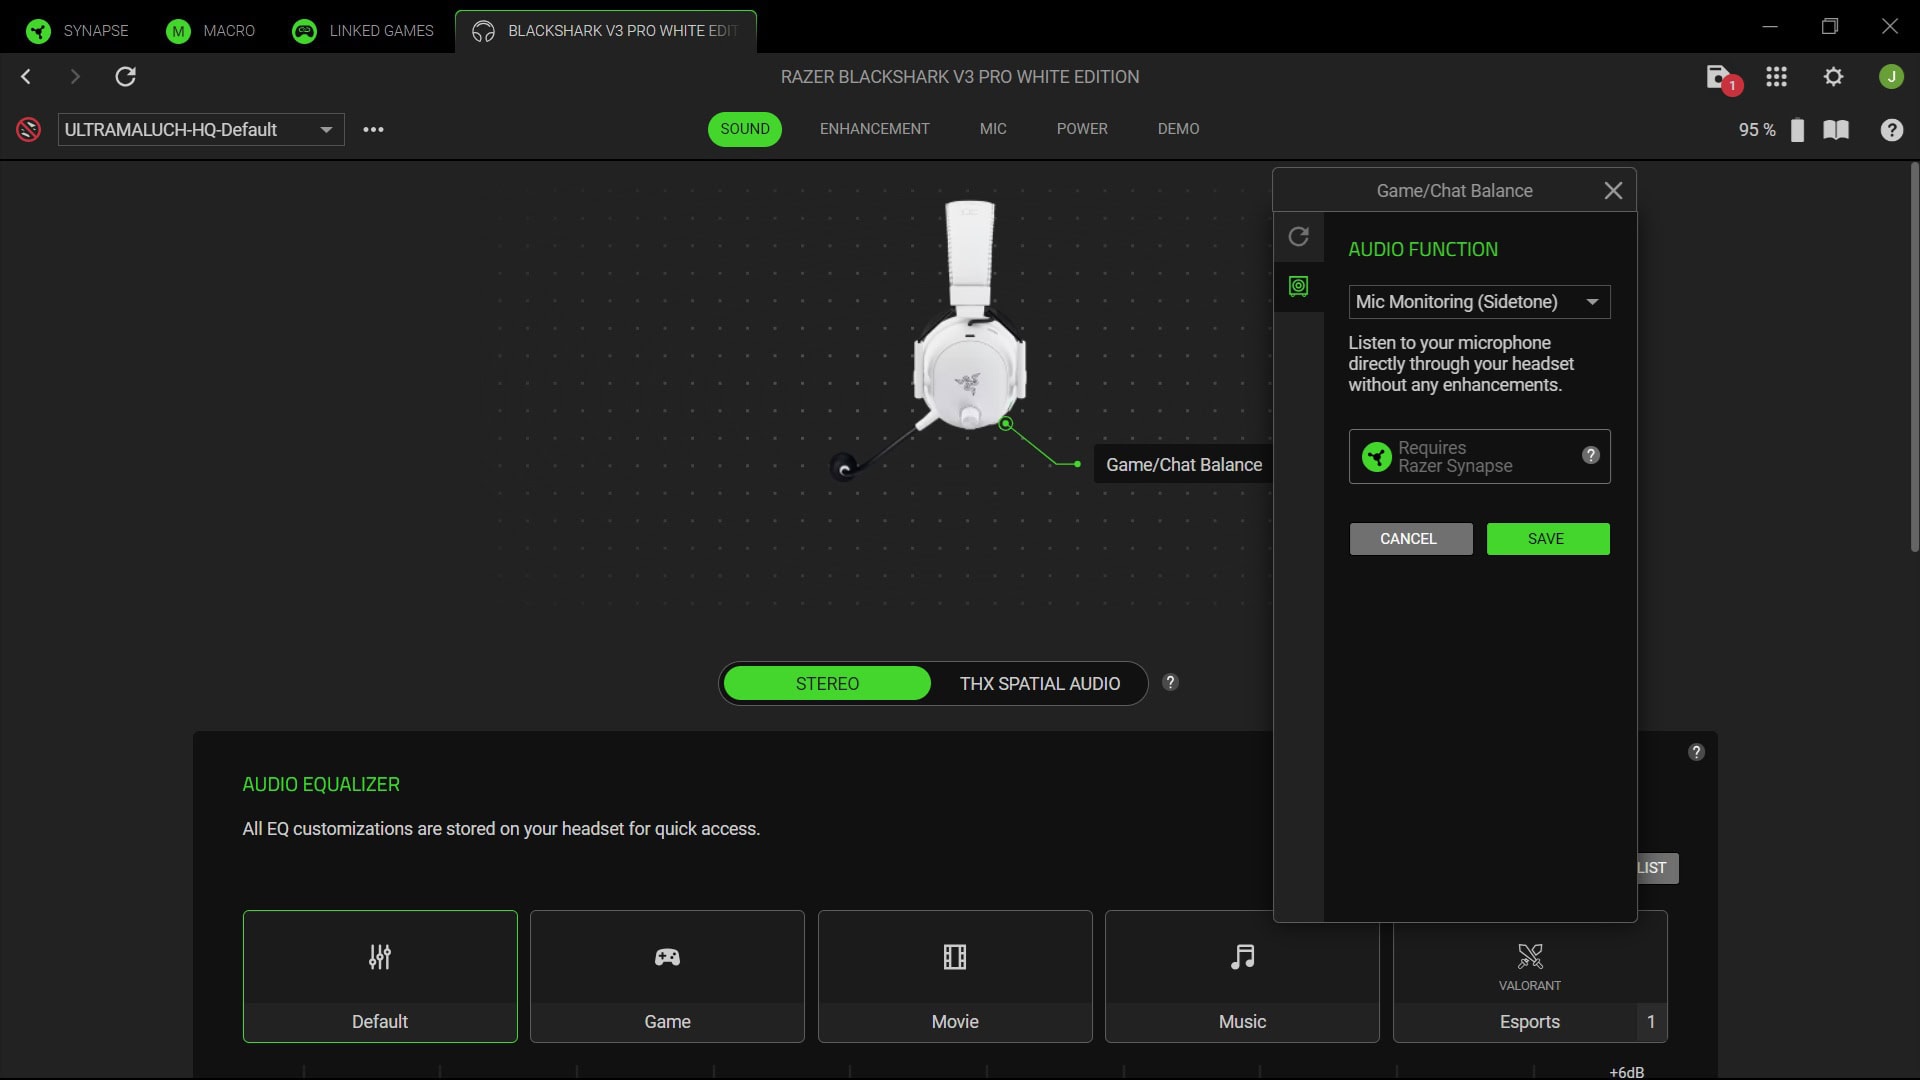Select THX Spatial Audio mode
This screenshot has width=1920, height=1080.
tap(1039, 684)
